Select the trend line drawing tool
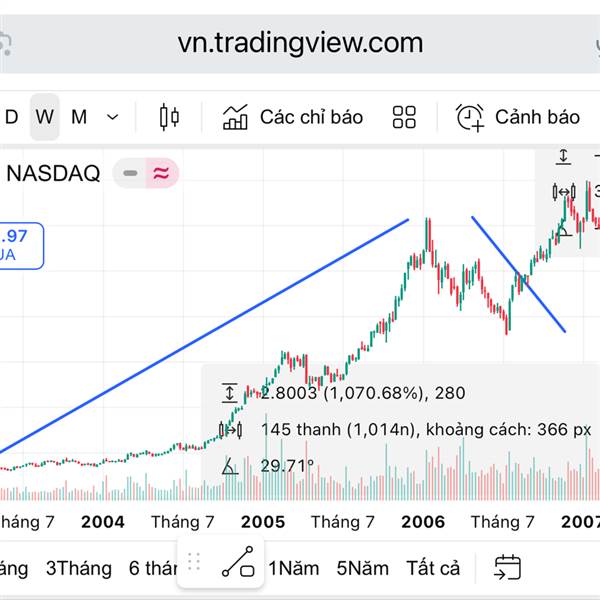This screenshot has height=600, width=600. tap(238, 565)
